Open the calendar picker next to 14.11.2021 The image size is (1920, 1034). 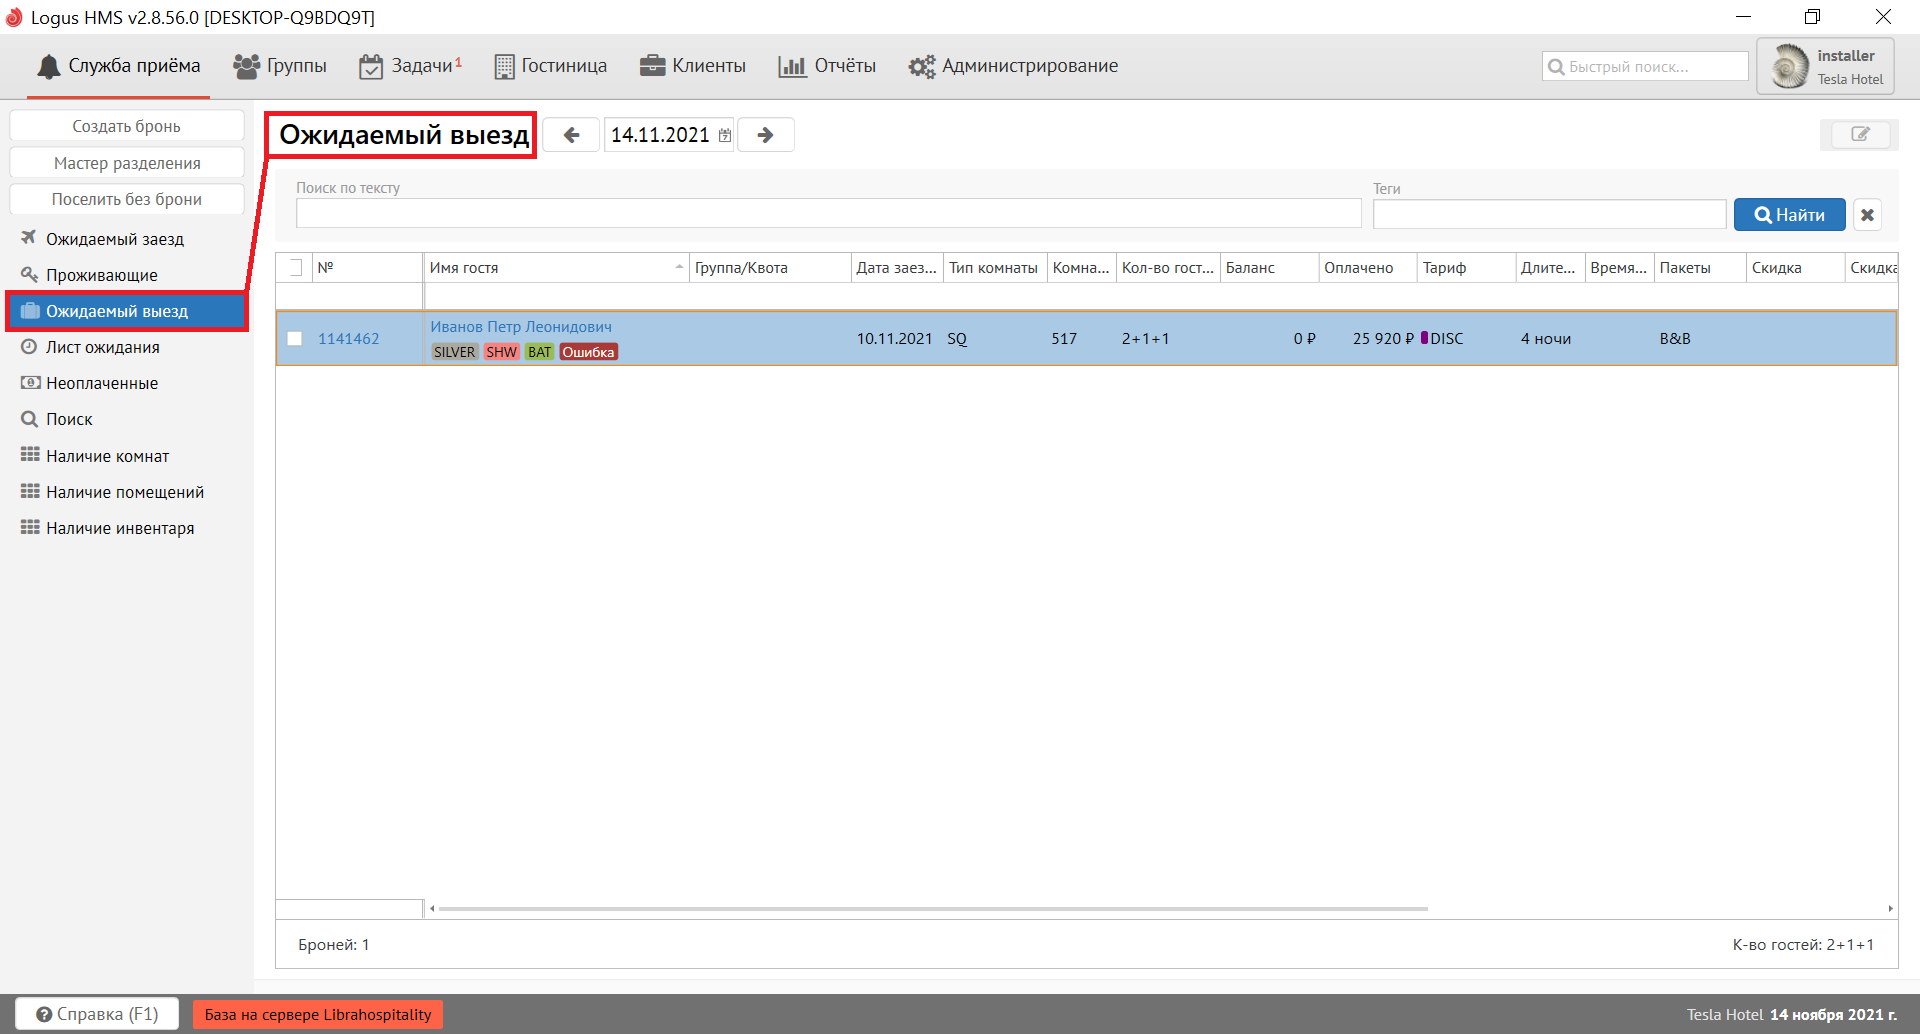point(725,136)
